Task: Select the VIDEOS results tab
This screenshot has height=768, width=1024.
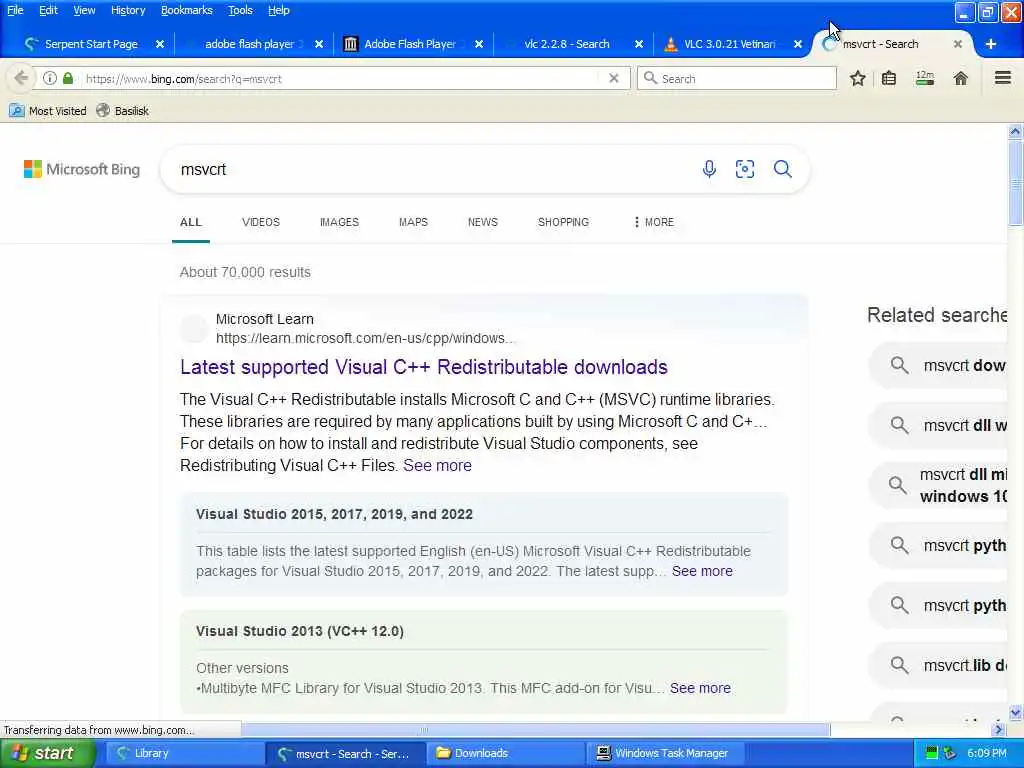Action: (x=261, y=222)
